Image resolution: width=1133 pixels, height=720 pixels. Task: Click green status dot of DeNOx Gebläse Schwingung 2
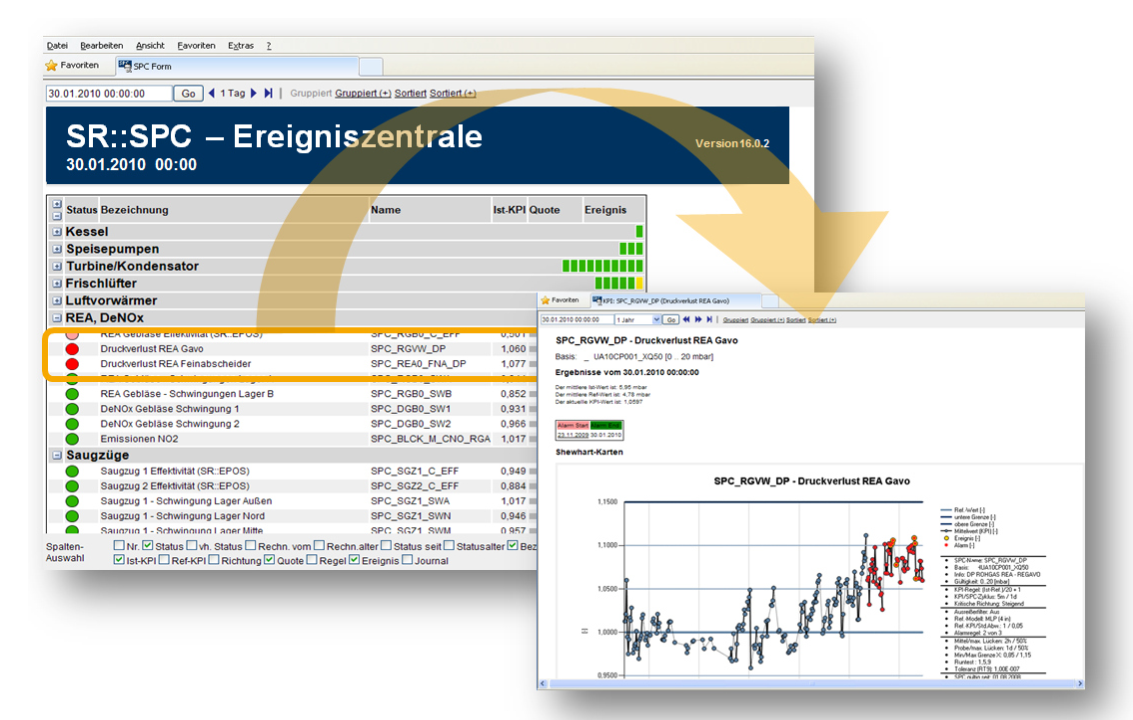click(72, 424)
